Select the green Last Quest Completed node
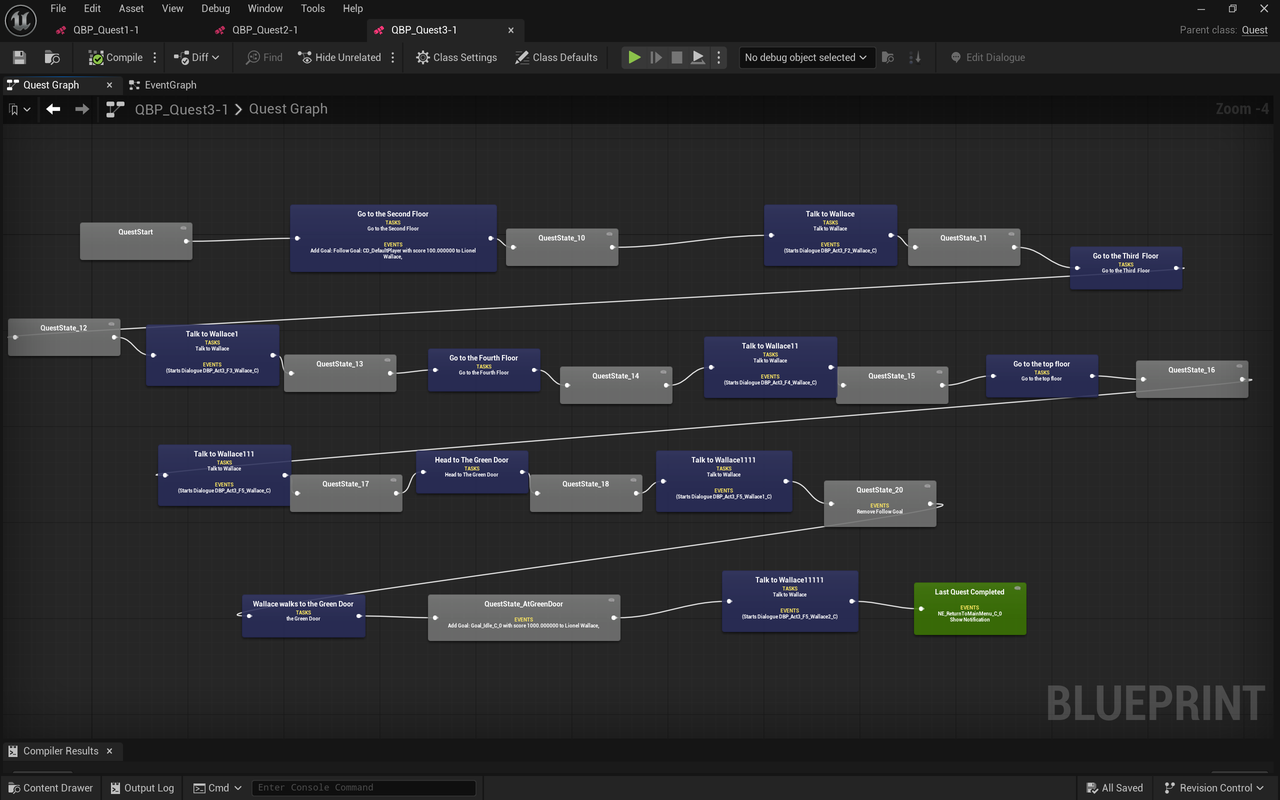Image resolution: width=1280 pixels, height=800 pixels. click(970, 608)
